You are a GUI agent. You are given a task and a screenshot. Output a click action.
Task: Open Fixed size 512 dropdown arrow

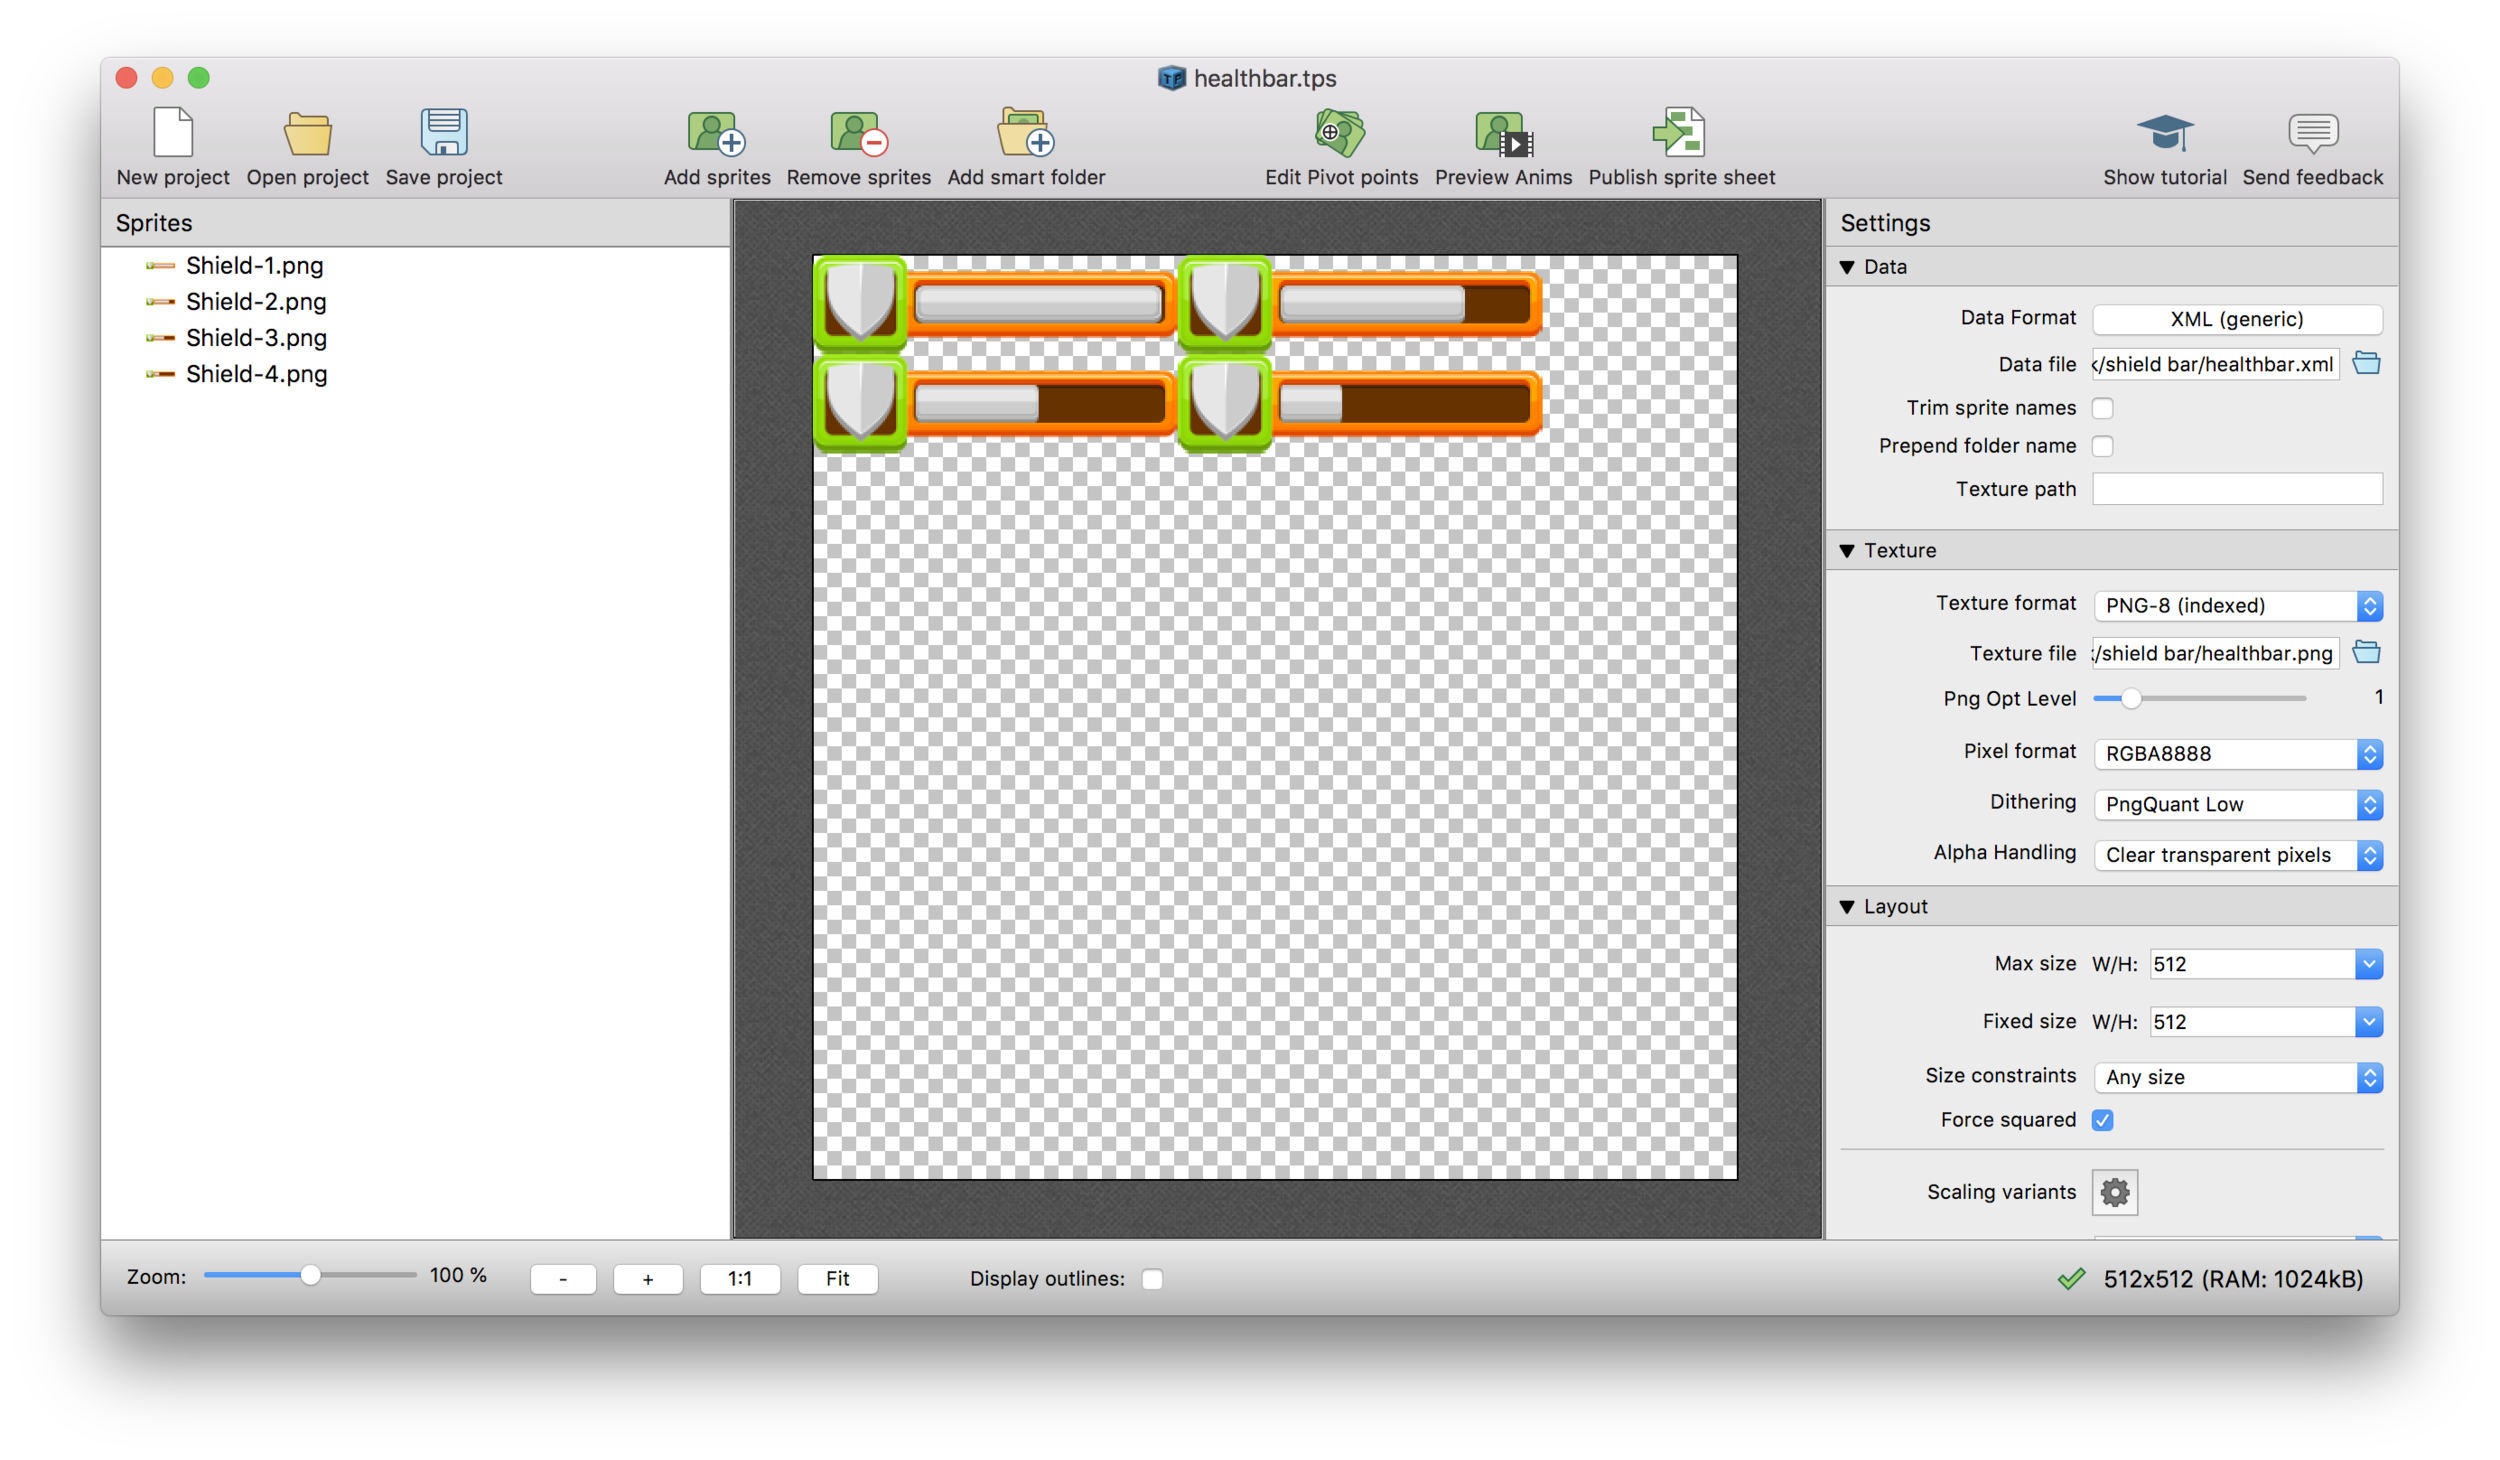[x=2368, y=1022]
